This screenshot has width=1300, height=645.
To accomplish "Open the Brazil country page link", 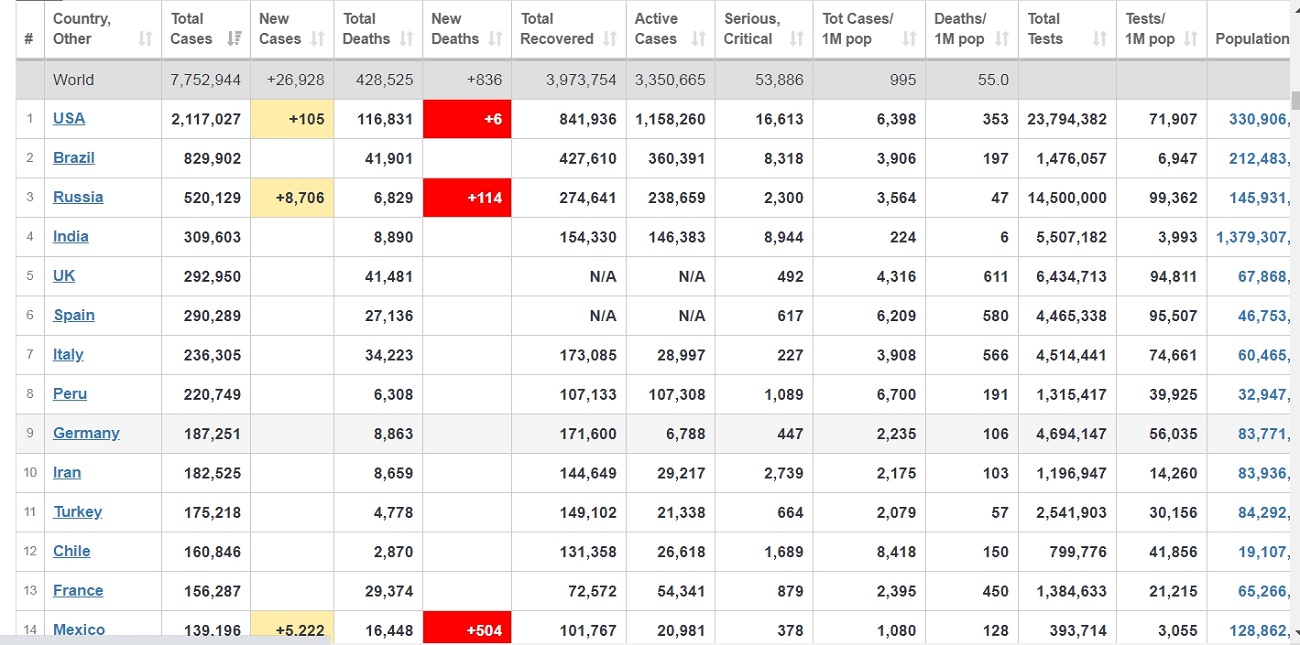I will coord(74,158).
